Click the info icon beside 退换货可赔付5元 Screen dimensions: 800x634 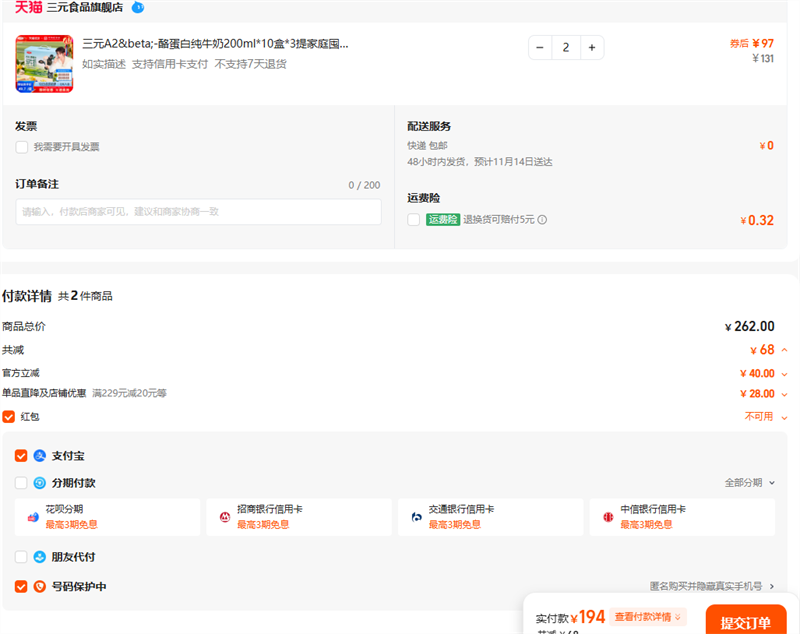click(542, 220)
